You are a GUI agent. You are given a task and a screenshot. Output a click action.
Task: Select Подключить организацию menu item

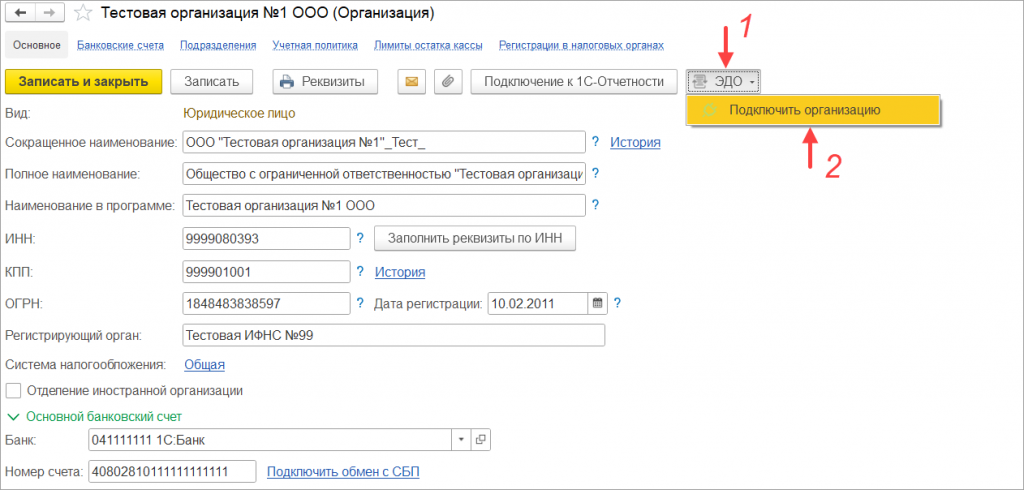pos(804,110)
